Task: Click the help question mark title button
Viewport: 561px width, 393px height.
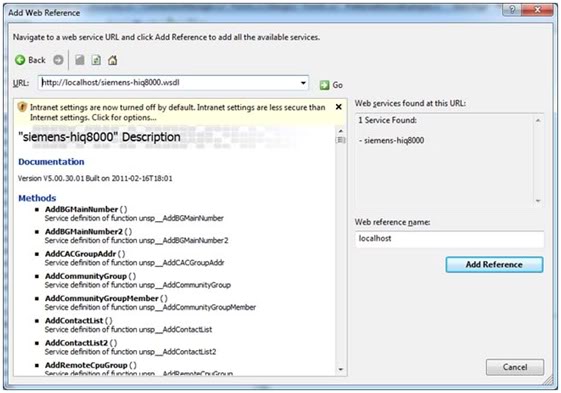Action: tap(512, 10)
